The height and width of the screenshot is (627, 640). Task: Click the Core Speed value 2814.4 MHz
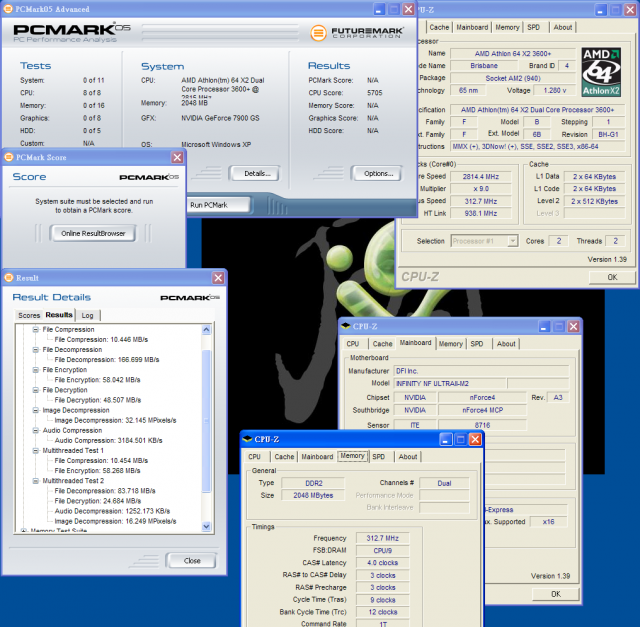(481, 176)
